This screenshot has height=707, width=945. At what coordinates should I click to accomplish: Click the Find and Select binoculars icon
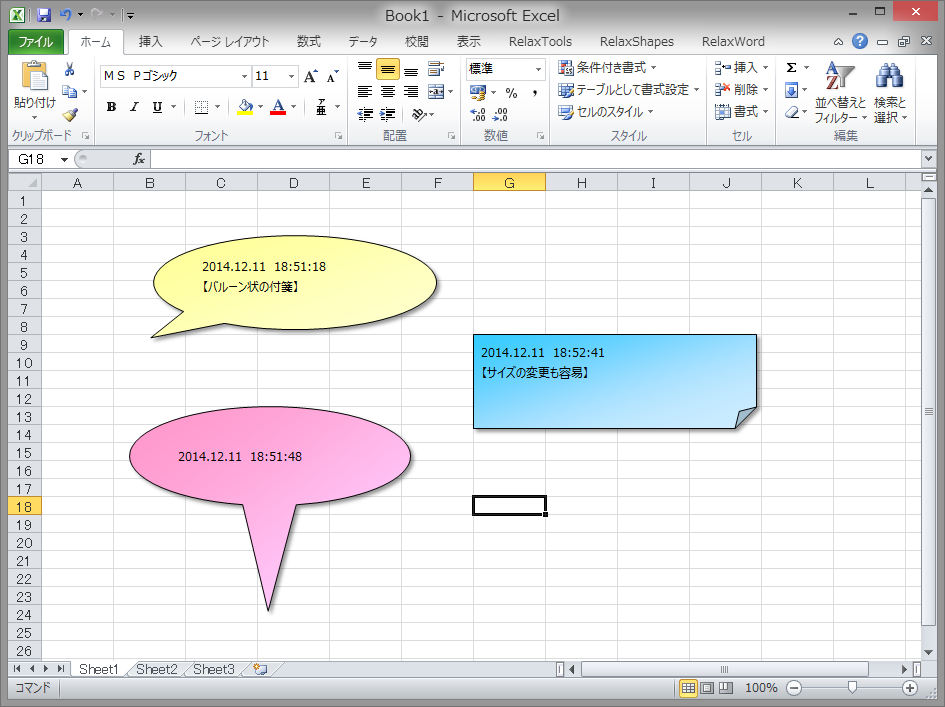pyautogui.click(x=889, y=77)
